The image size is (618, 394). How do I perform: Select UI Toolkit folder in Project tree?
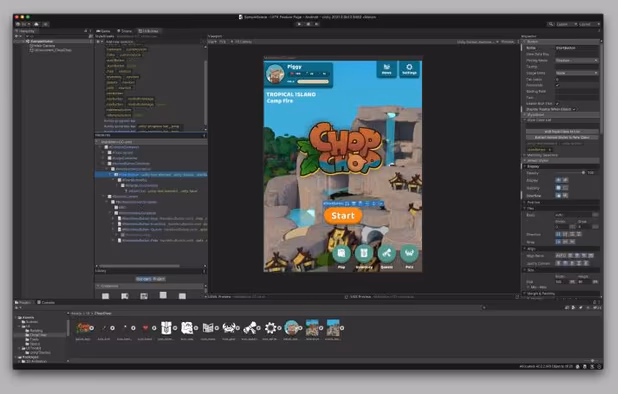click(x=33, y=348)
